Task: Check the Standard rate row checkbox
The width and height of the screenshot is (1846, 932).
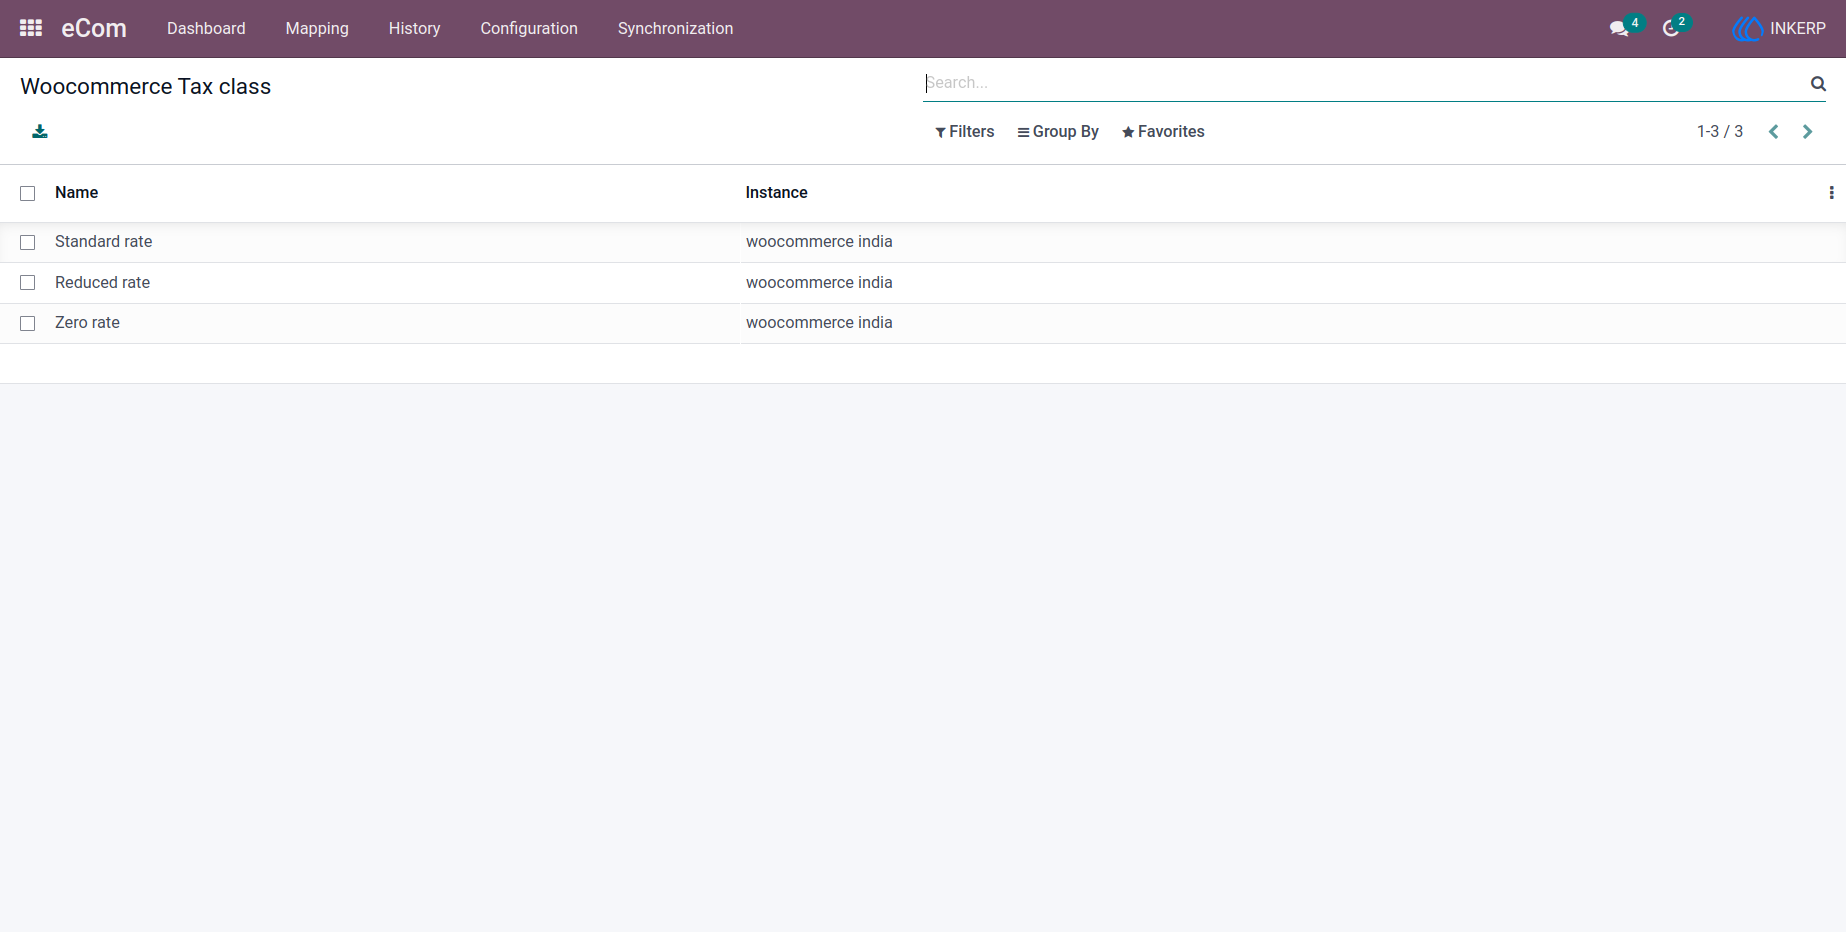Action: (28, 243)
